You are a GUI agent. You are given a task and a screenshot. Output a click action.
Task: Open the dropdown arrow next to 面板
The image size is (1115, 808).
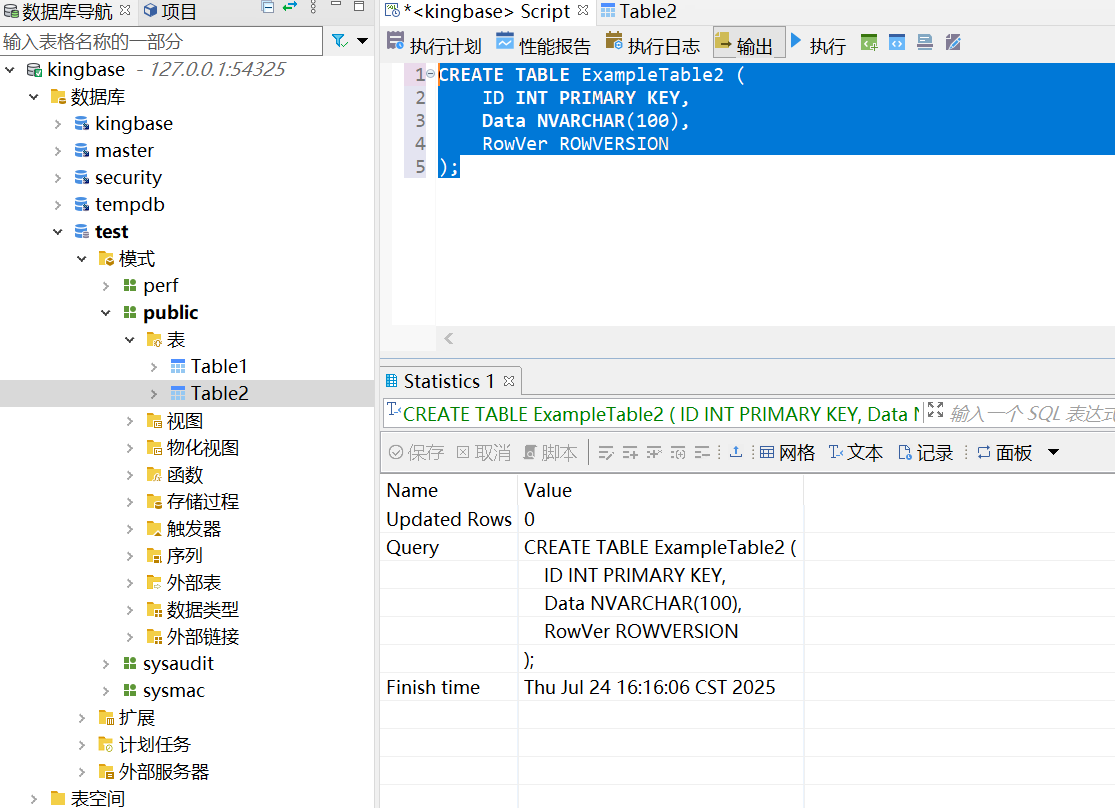coord(1053,453)
